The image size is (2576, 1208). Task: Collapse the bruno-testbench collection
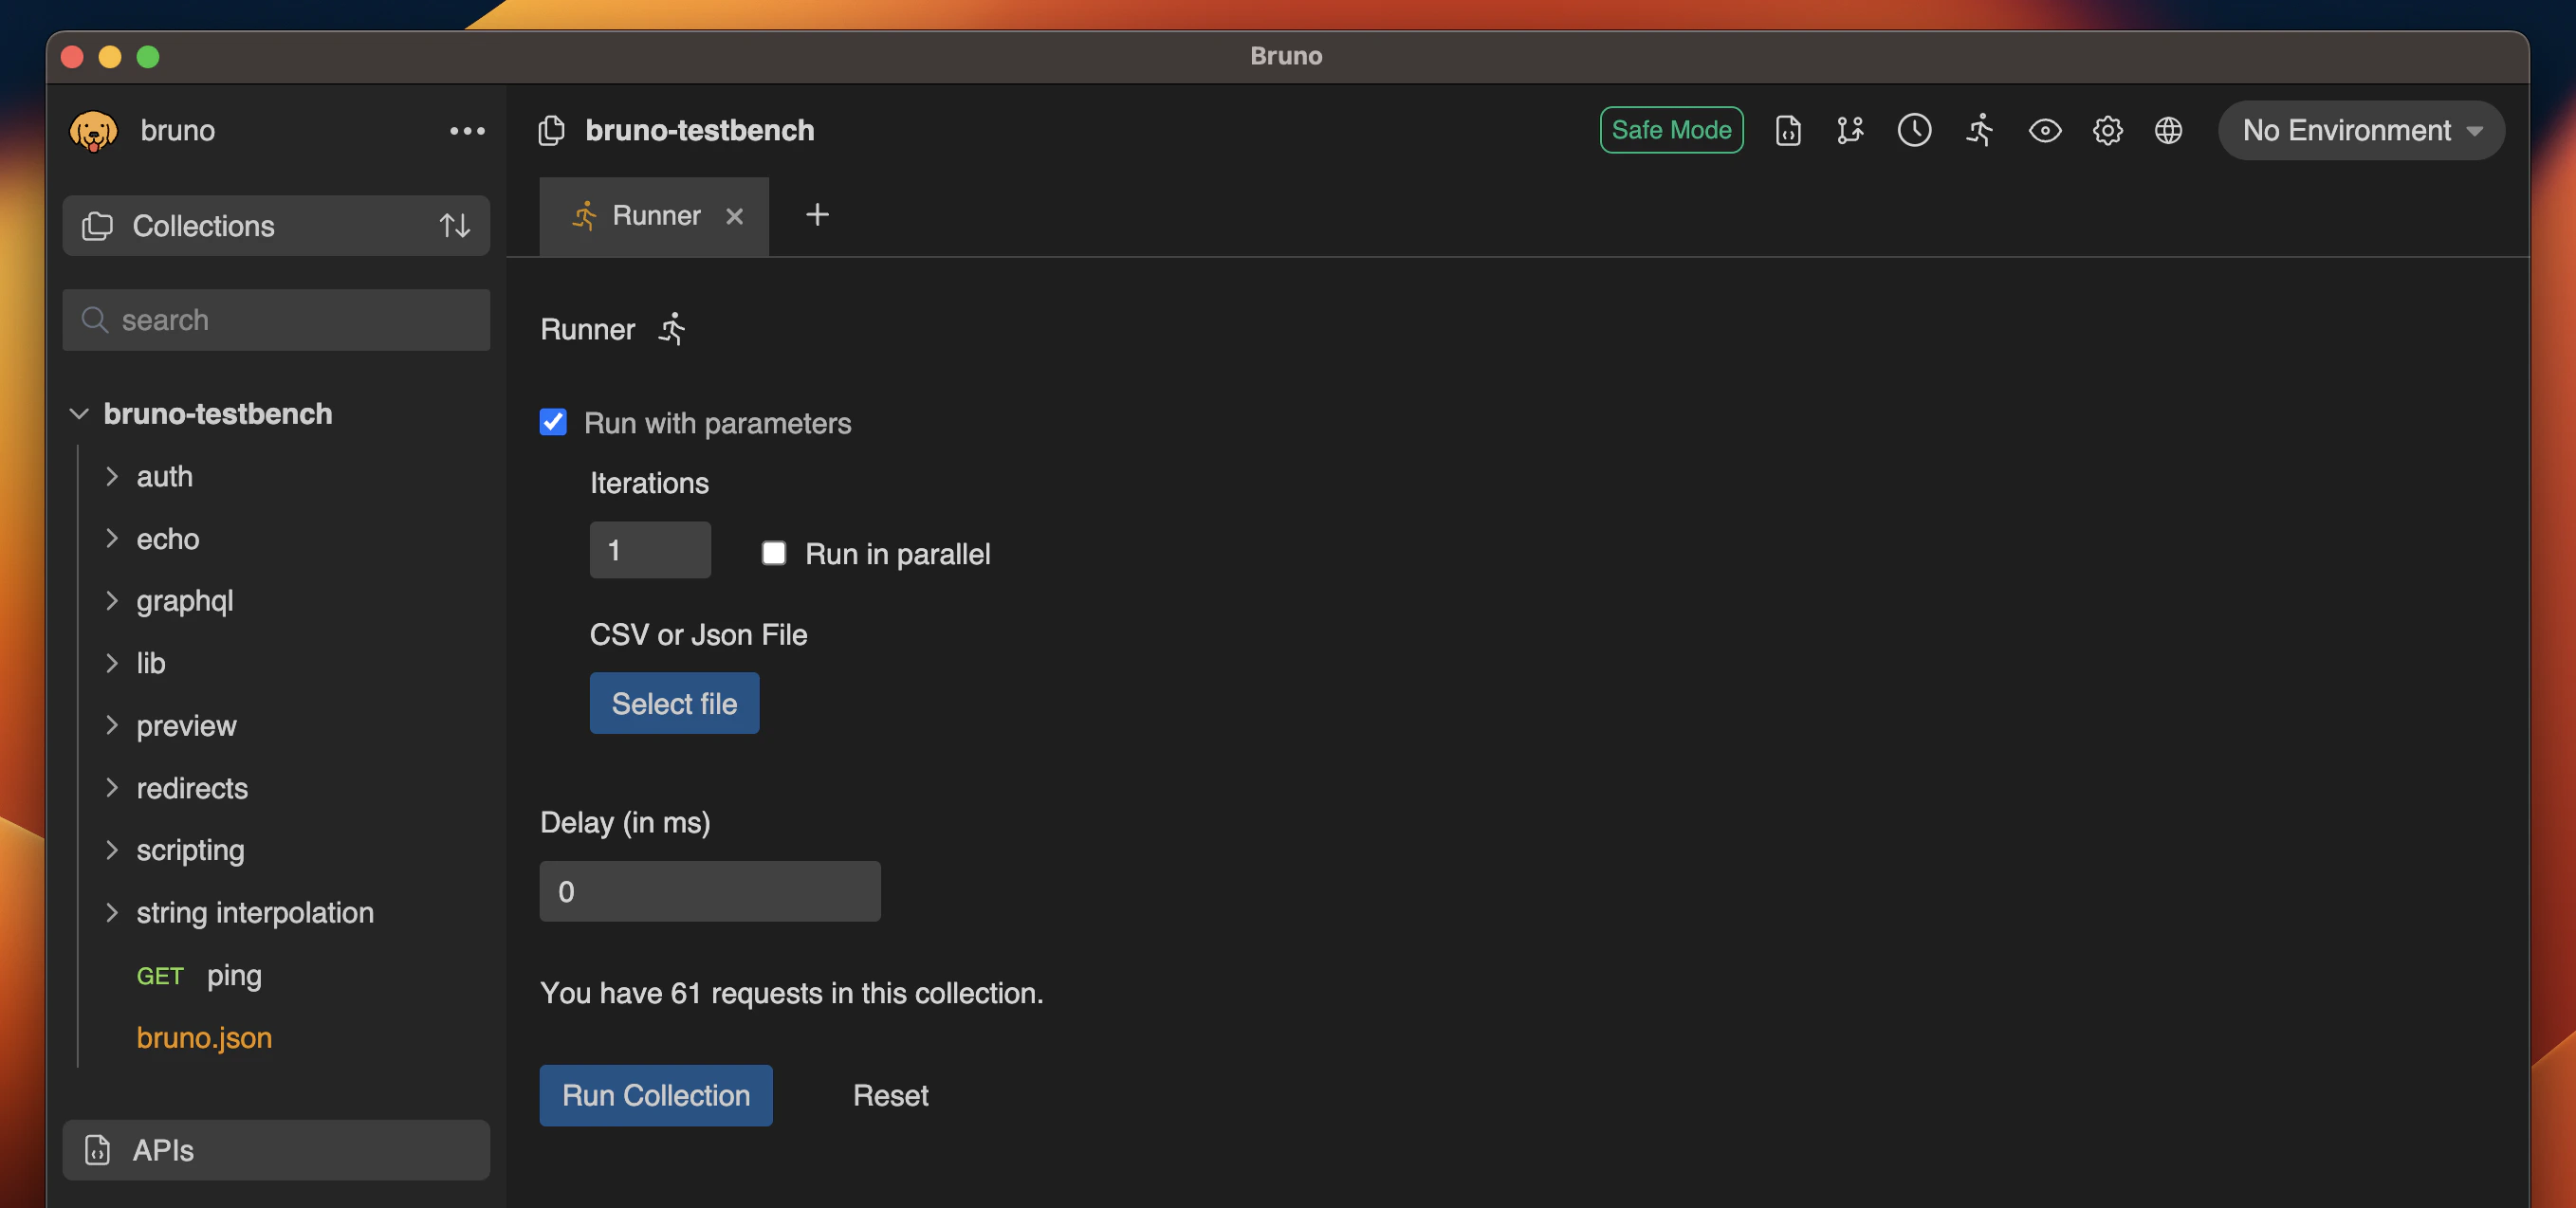pos(79,413)
